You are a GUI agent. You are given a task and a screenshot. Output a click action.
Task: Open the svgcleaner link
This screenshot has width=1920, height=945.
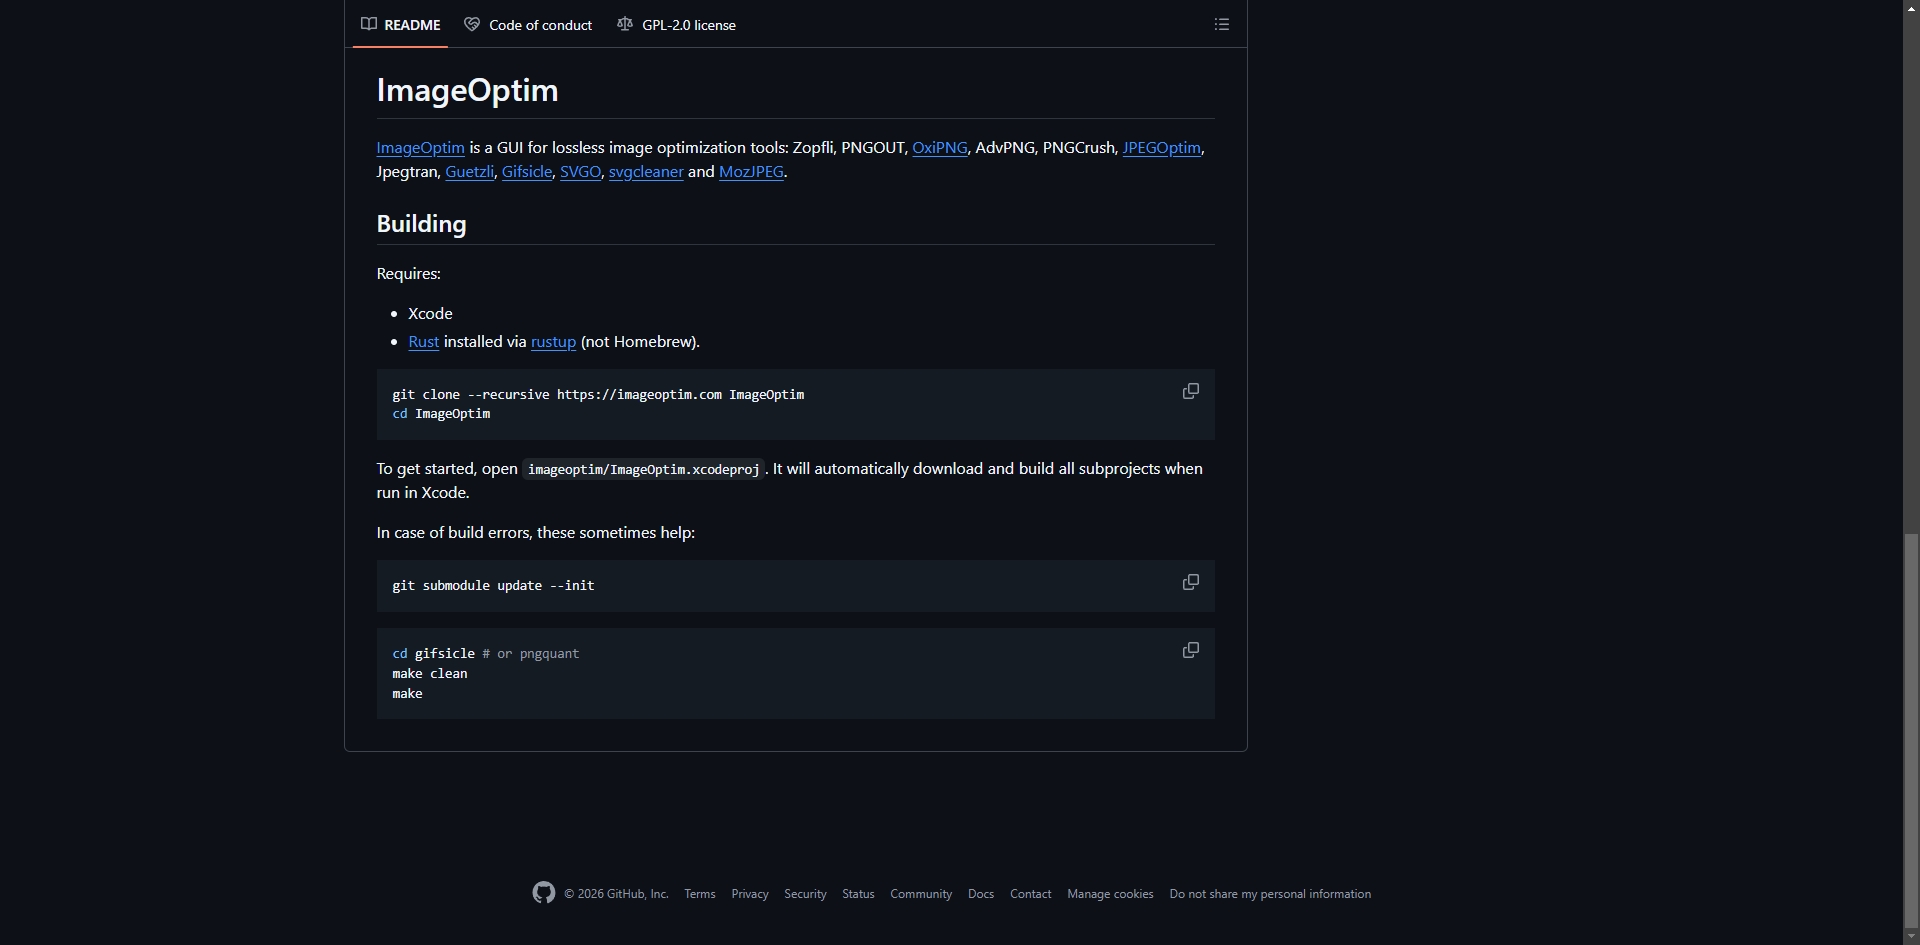(646, 172)
